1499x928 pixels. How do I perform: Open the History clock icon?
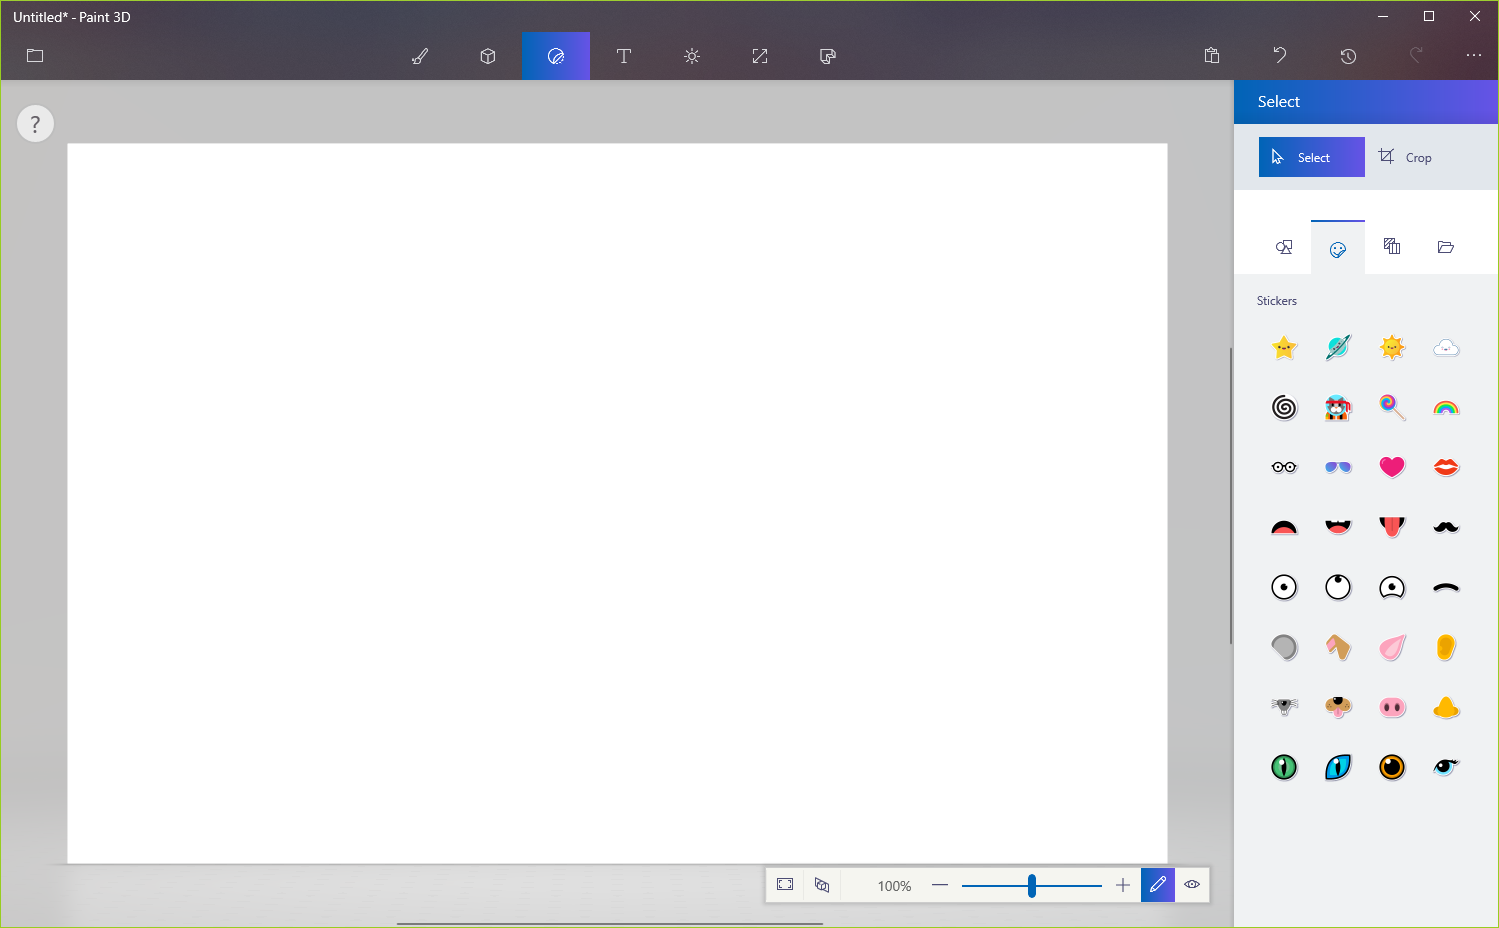(1348, 56)
